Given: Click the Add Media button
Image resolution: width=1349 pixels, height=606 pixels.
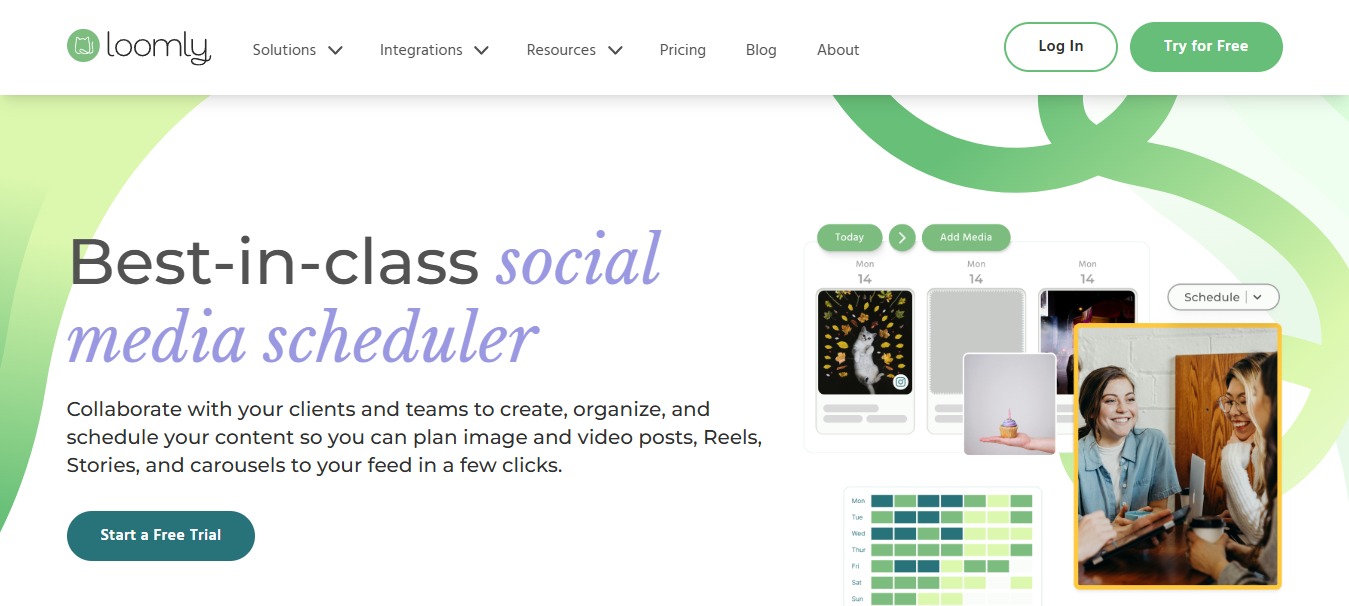Looking at the screenshot, I should (x=966, y=237).
